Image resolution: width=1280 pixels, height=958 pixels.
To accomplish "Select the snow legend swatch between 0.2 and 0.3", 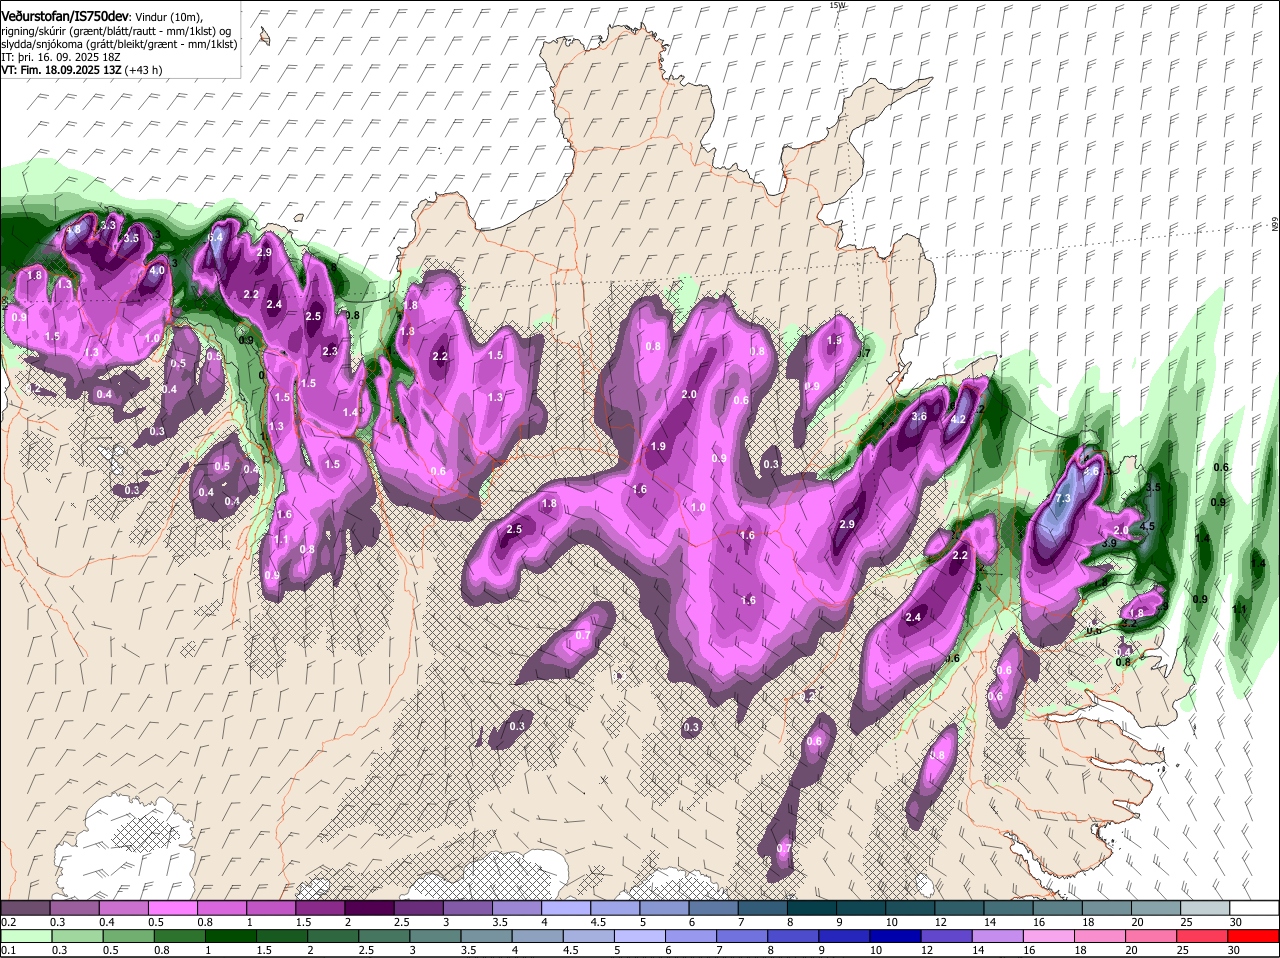I will pyautogui.click(x=25, y=906).
